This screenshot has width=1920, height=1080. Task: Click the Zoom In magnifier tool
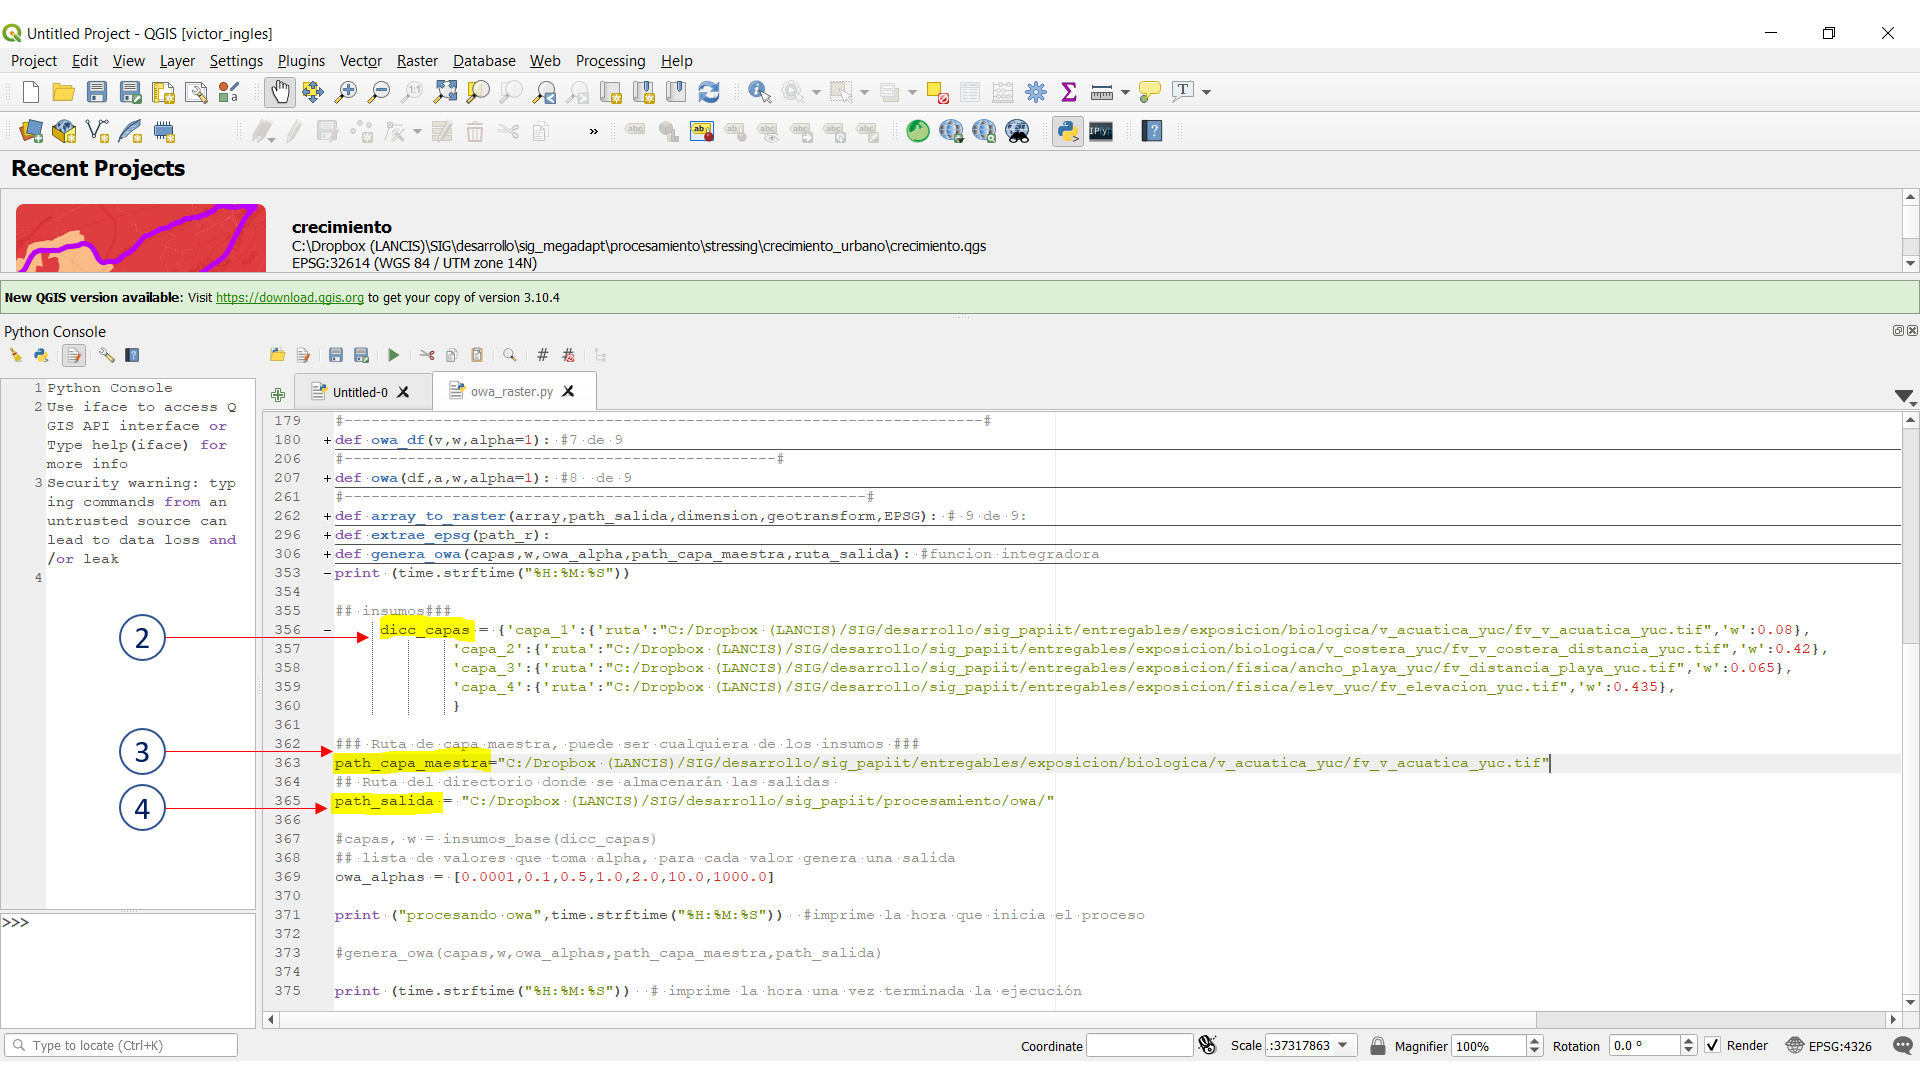[x=346, y=92]
